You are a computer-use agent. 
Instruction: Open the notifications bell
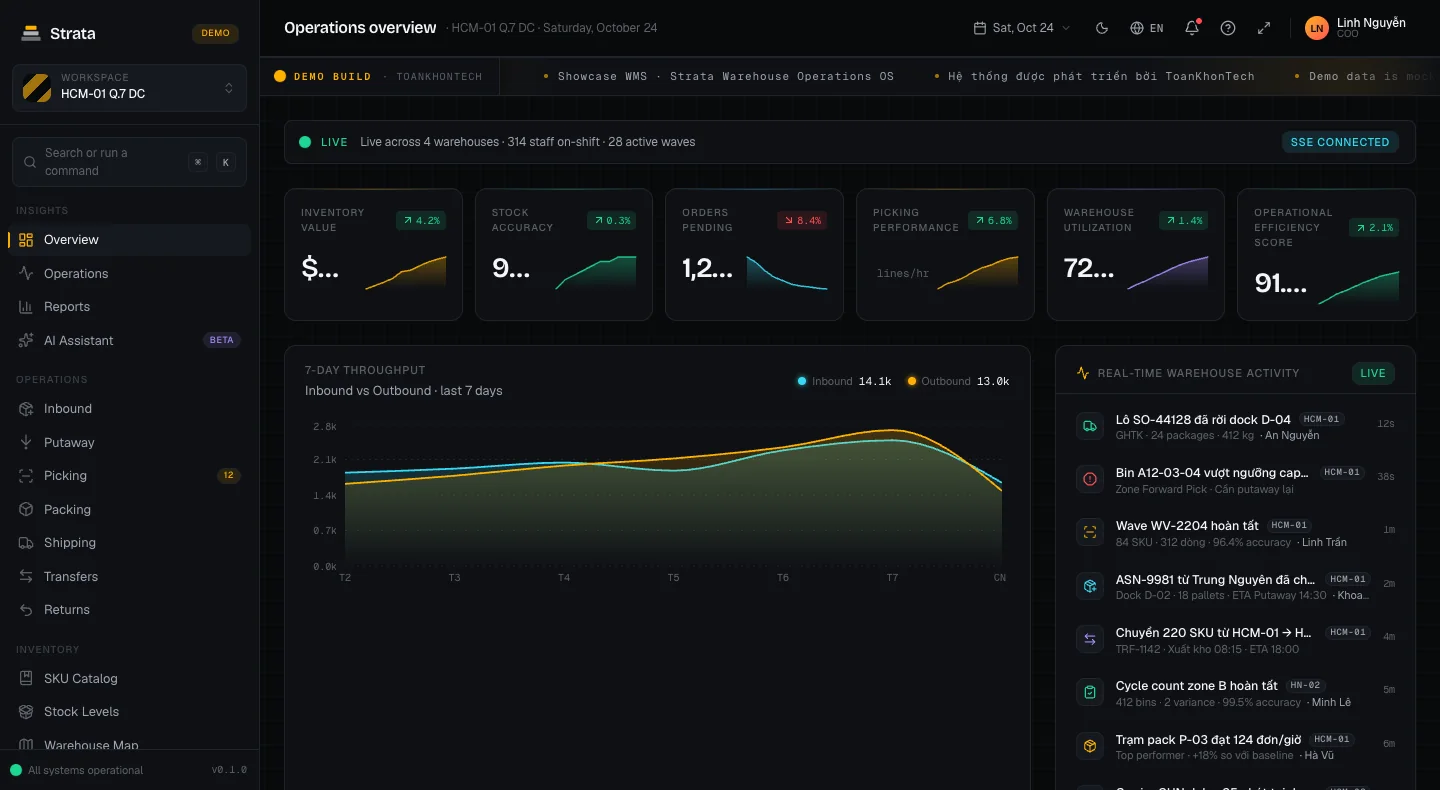(x=1192, y=28)
